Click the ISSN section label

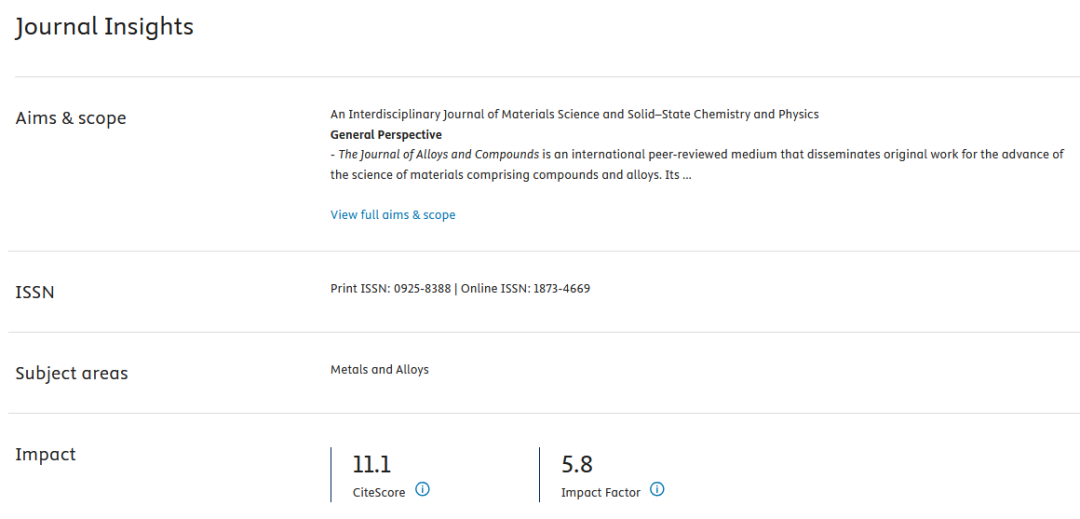pyautogui.click(x=34, y=293)
